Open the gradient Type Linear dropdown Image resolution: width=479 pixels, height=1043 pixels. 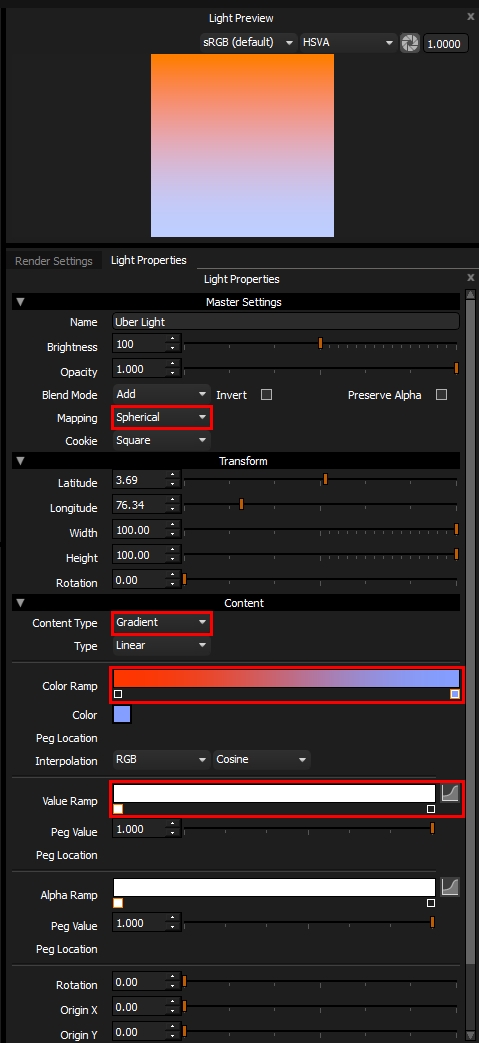[x=162, y=645]
